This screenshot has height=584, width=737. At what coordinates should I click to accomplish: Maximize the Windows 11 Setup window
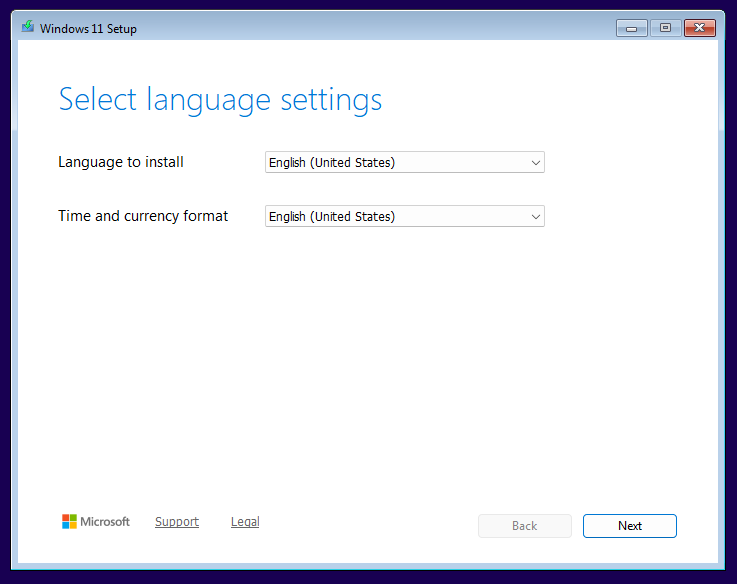(x=665, y=28)
